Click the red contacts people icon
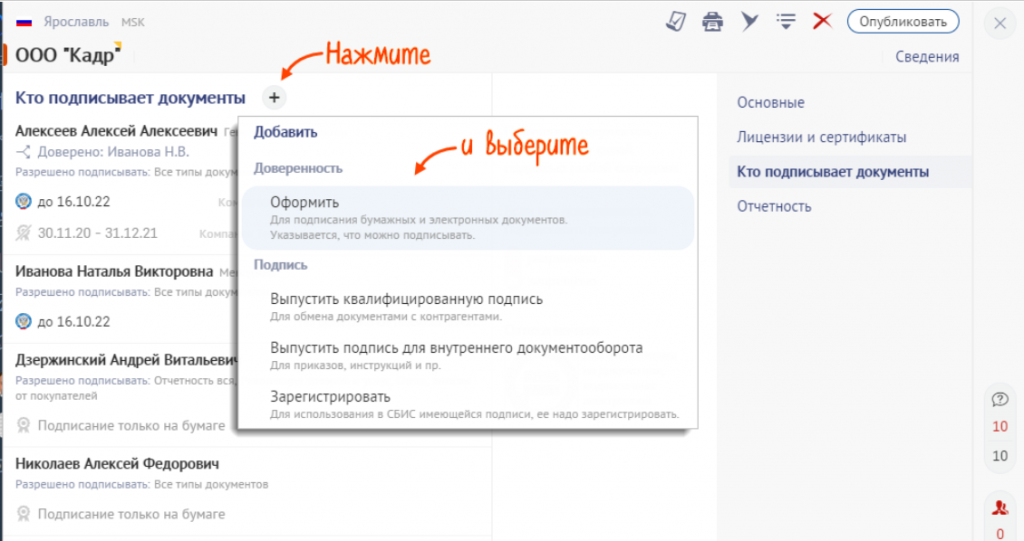Screen dimensions: 1024x541 click(x=999, y=505)
